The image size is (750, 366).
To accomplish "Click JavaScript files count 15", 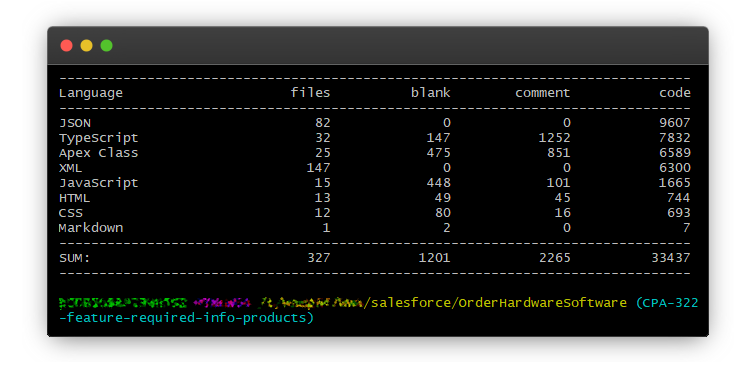I will pyautogui.click(x=323, y=183).
